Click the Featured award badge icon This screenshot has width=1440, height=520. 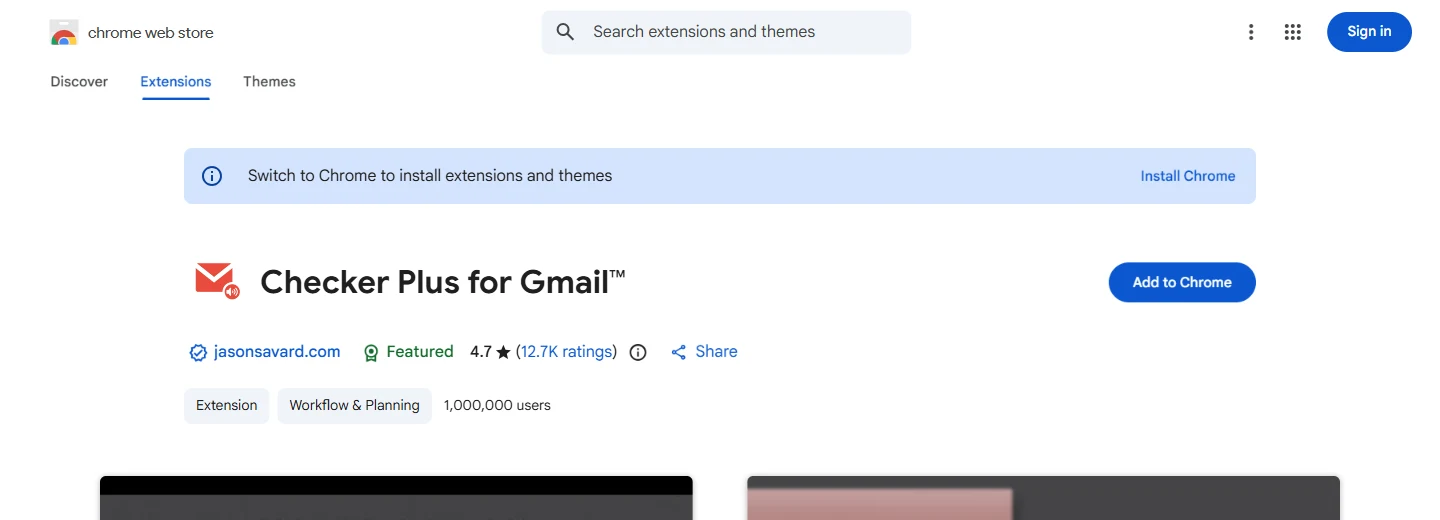point(371,352)
